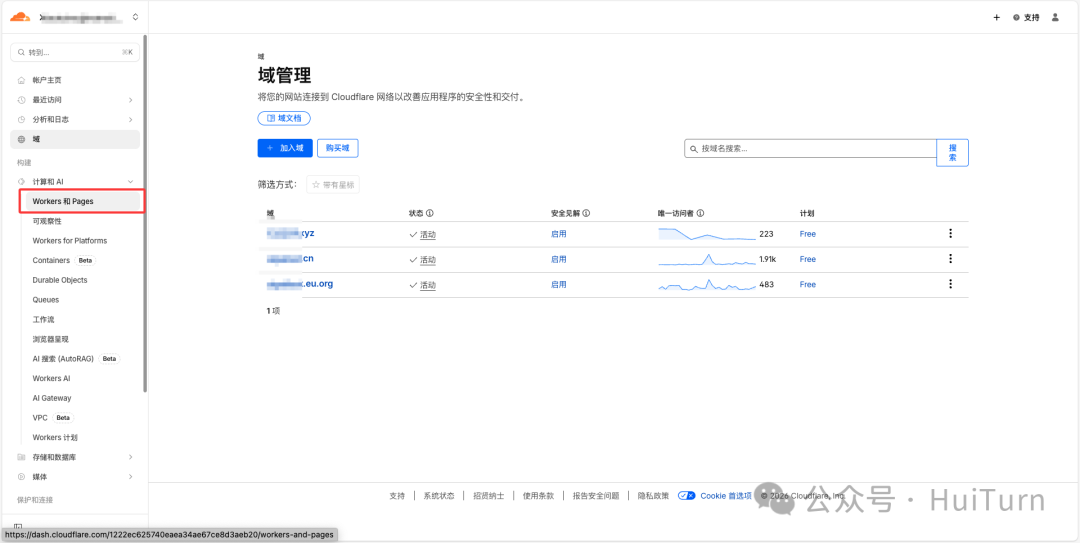This screenshot has width=1080, height=543.
Task: Click 活动 status in .eu.org row
Action: pos(428,285)
